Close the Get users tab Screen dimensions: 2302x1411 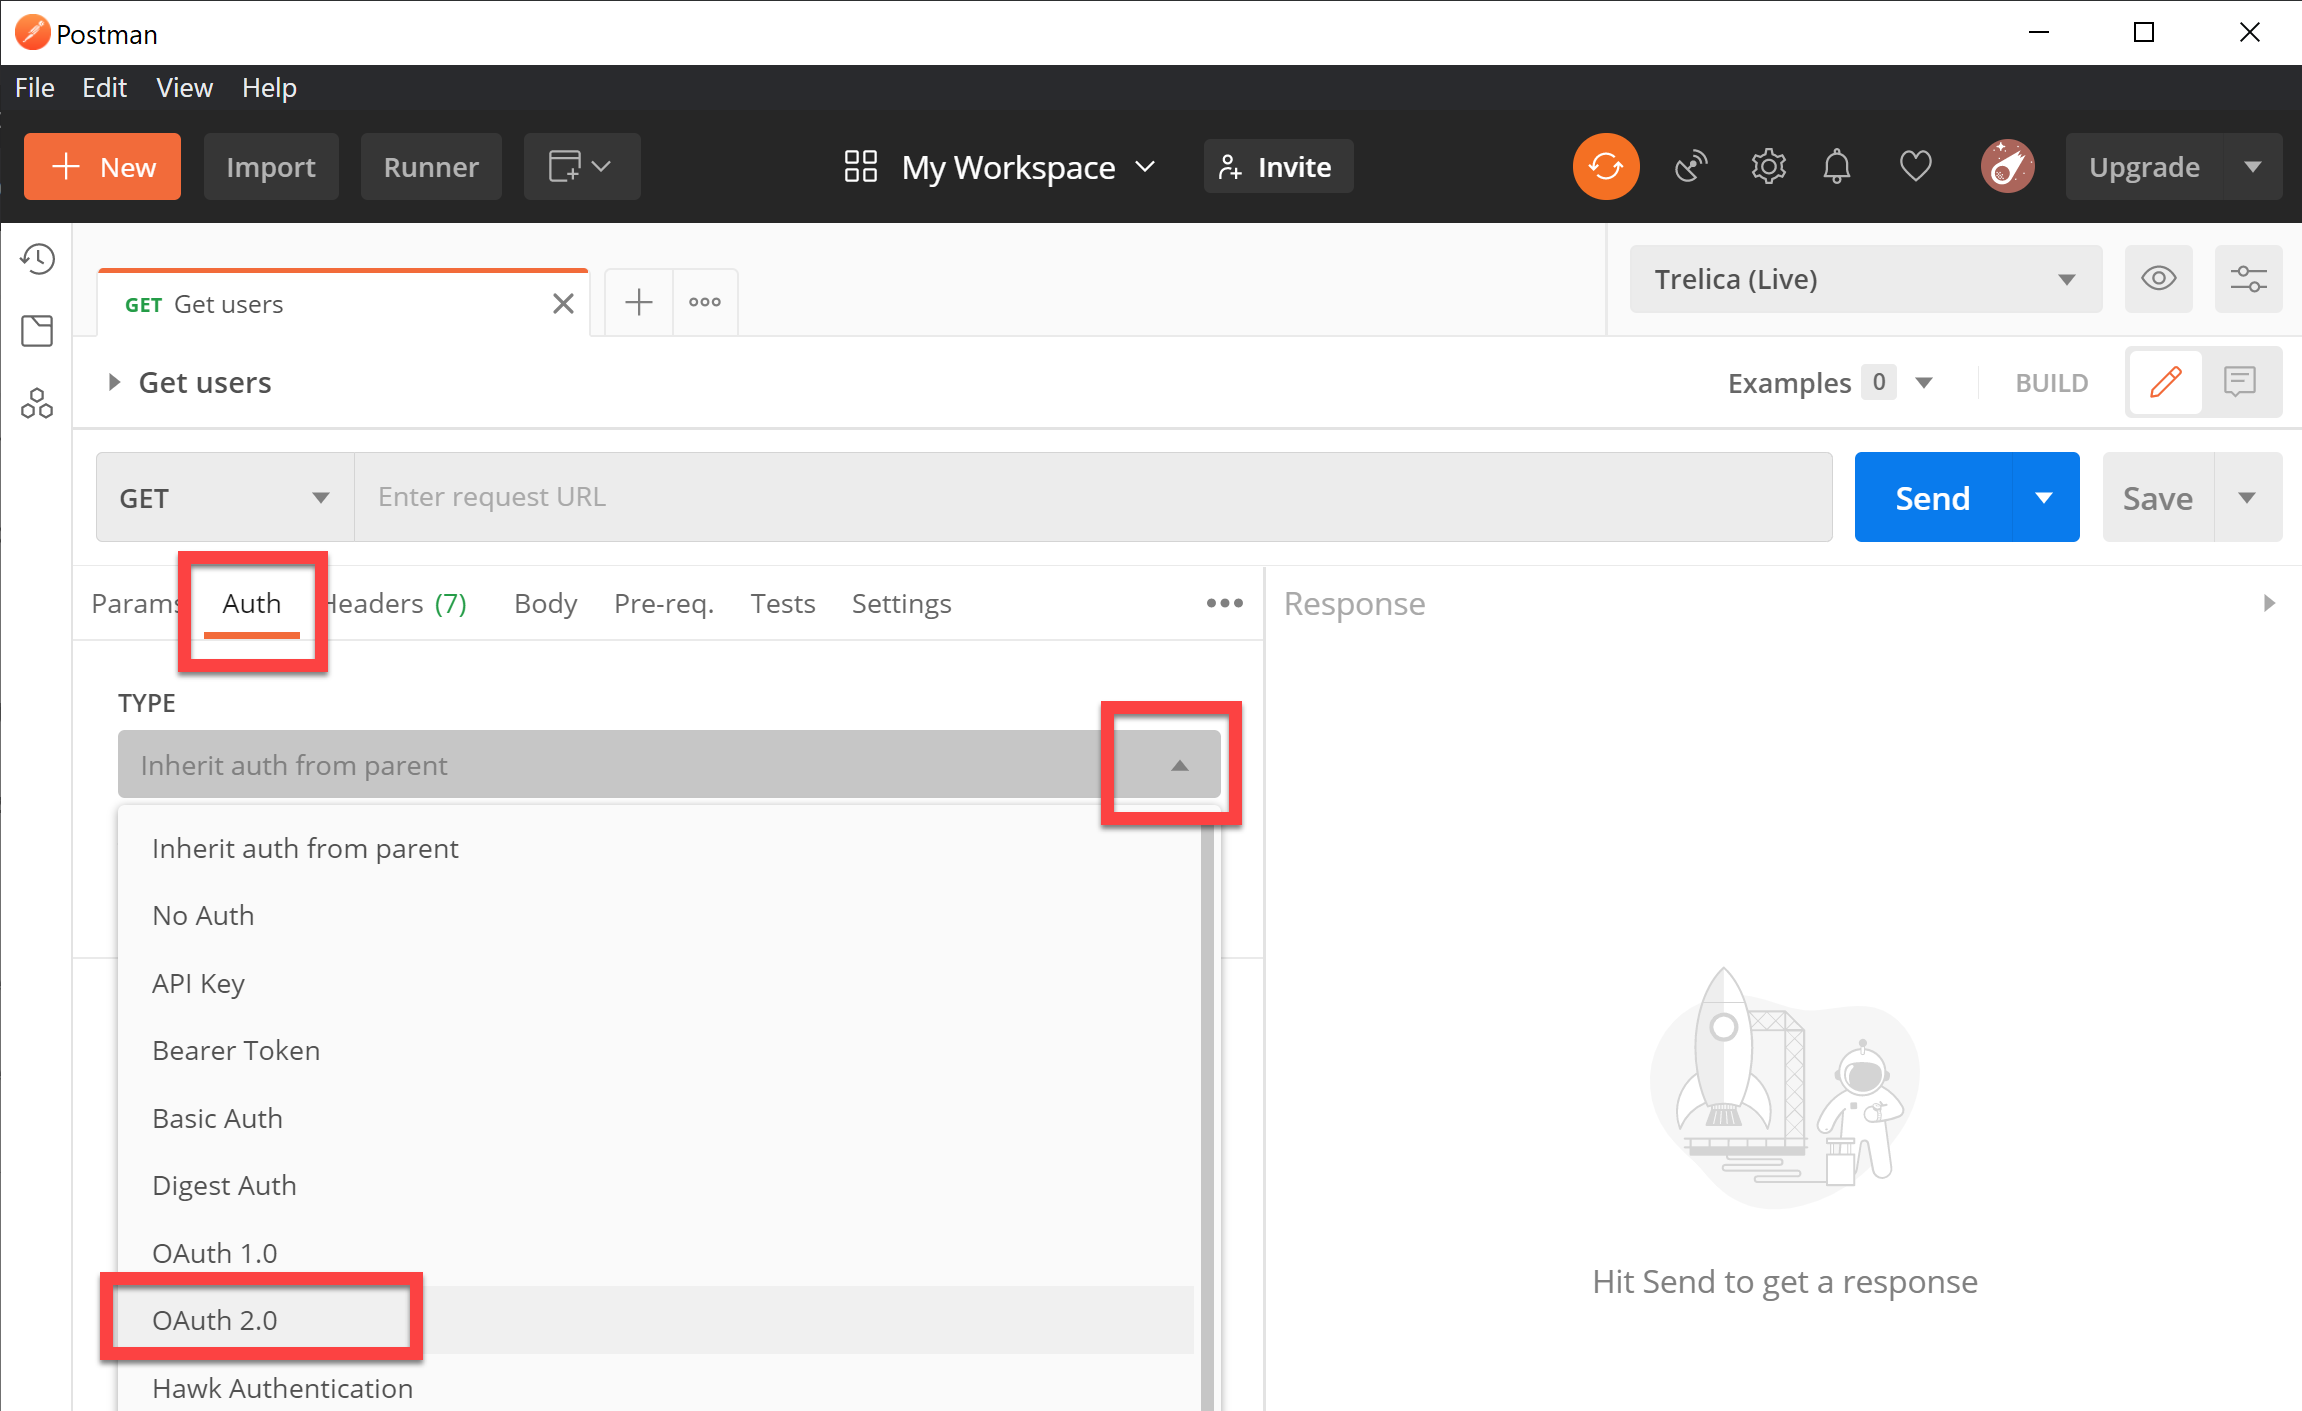tap(563, 304)
